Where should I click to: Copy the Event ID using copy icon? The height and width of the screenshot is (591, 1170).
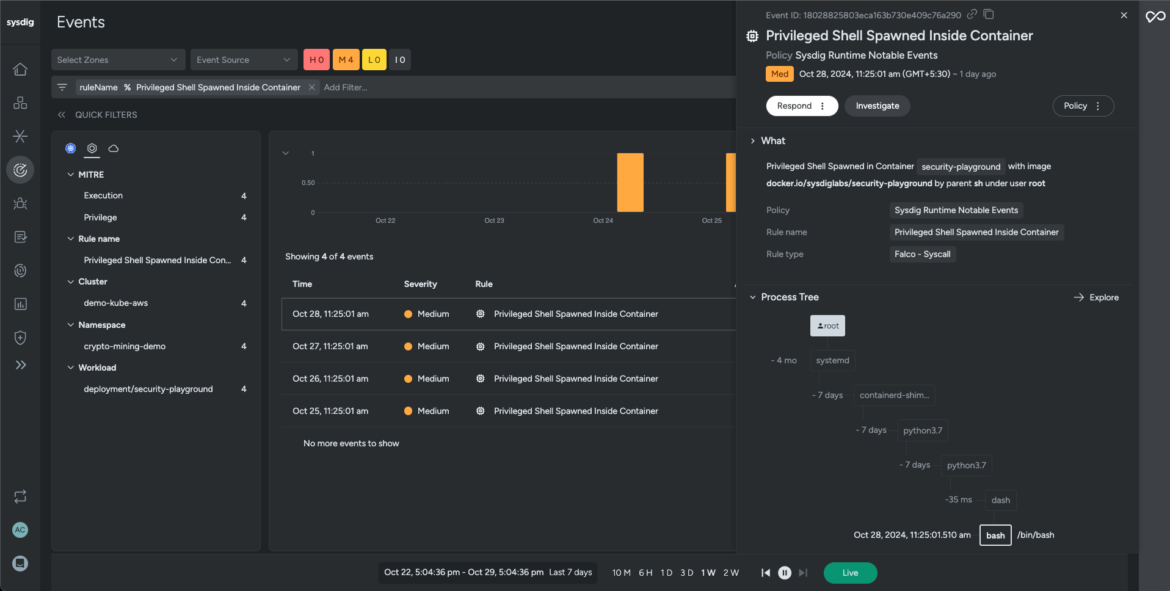(989, 14)
